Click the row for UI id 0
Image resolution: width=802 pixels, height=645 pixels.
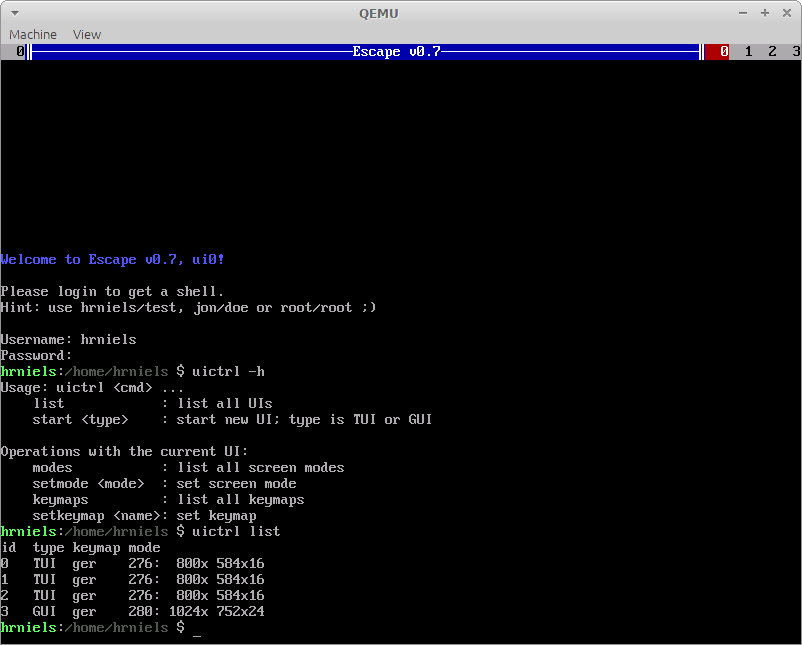(x=132, y=564)
